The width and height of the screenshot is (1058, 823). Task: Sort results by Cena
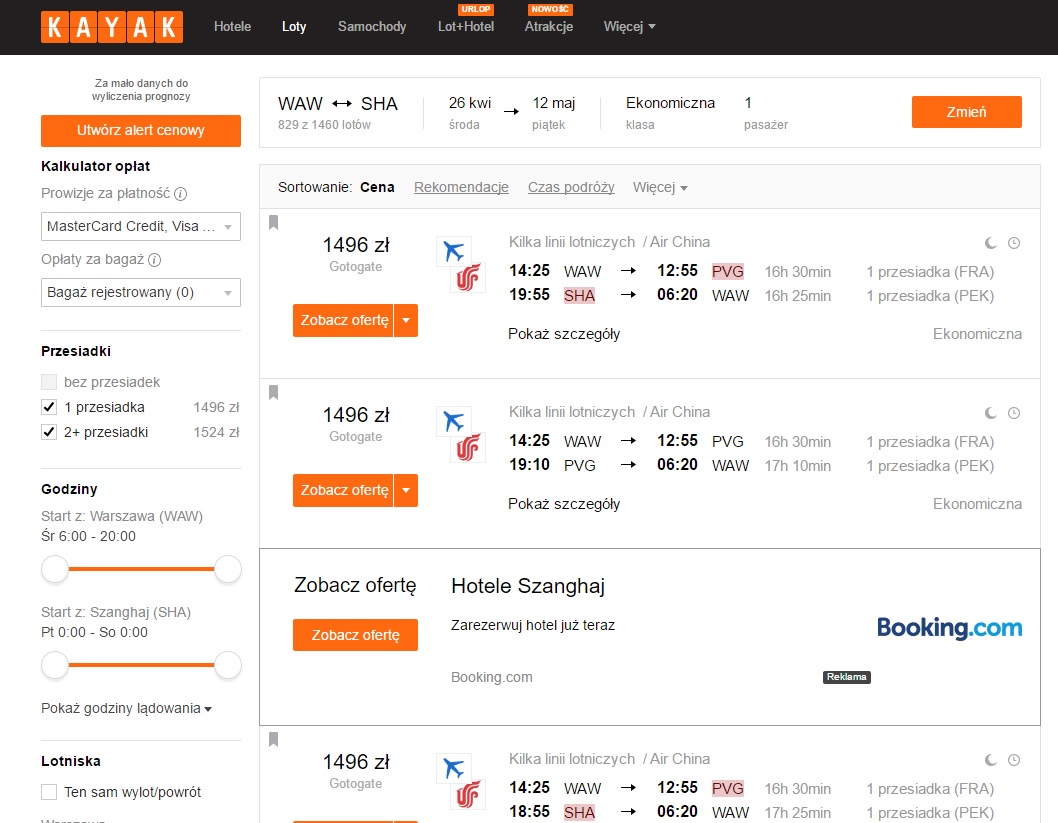pyautogui.click(x=377, y=188)
